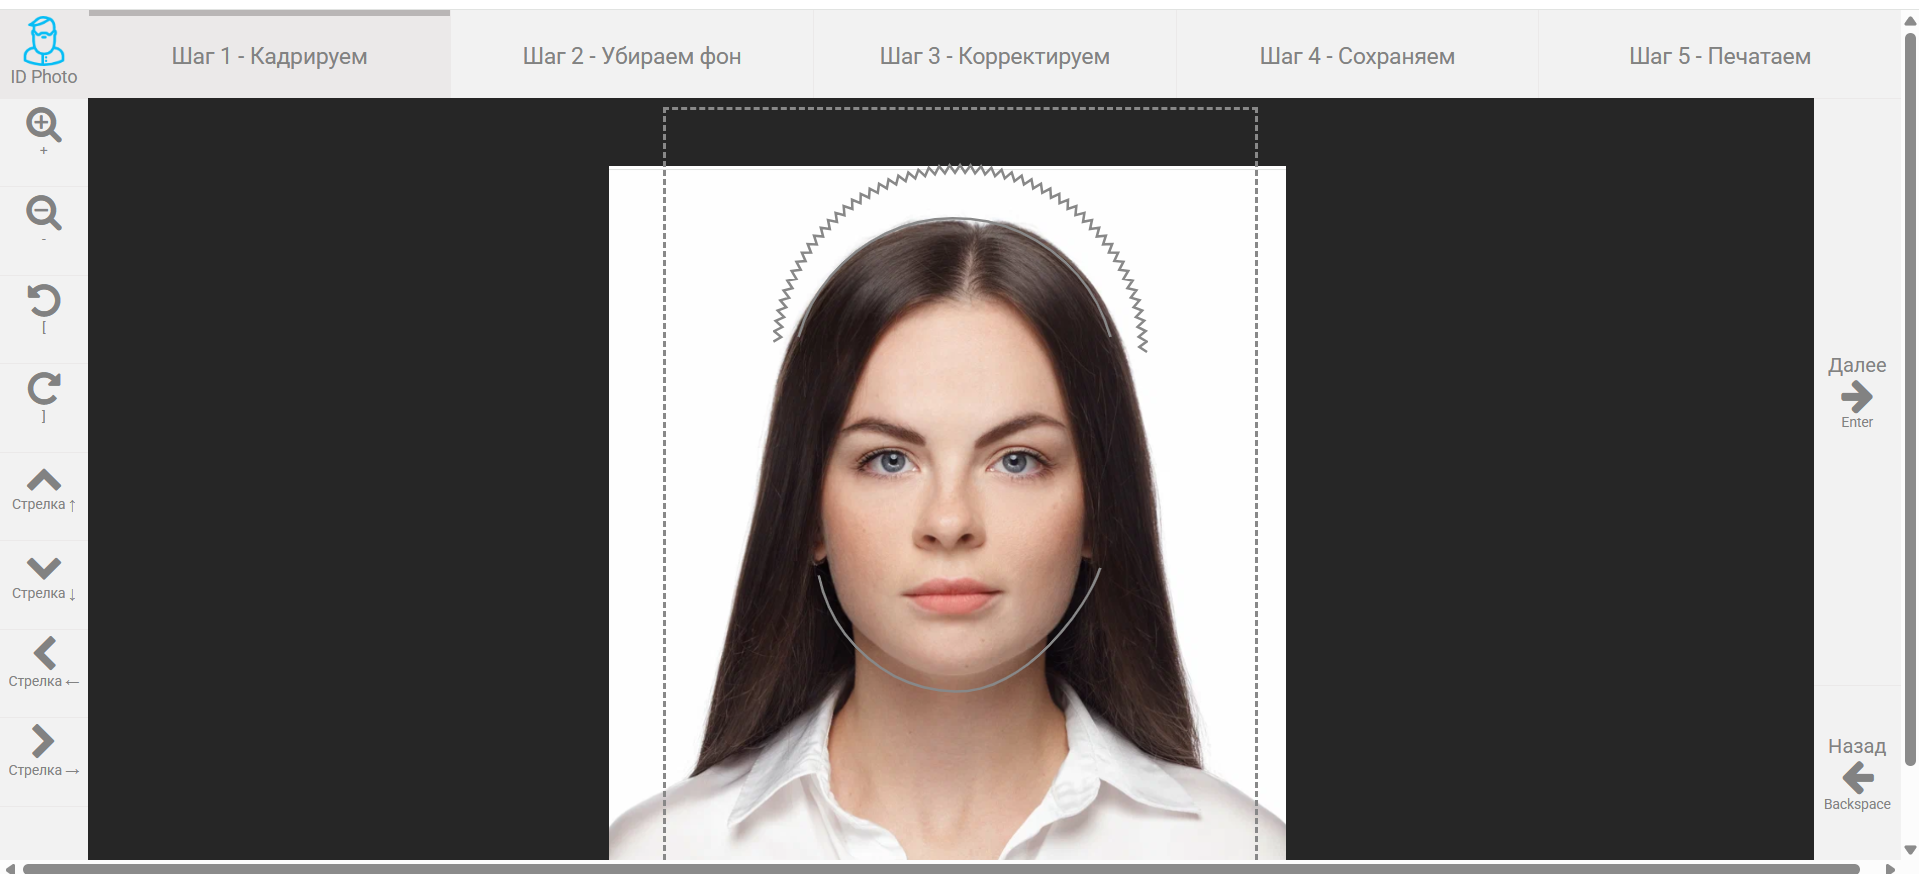Shift photo left with Стрелка ← icon

43,654
